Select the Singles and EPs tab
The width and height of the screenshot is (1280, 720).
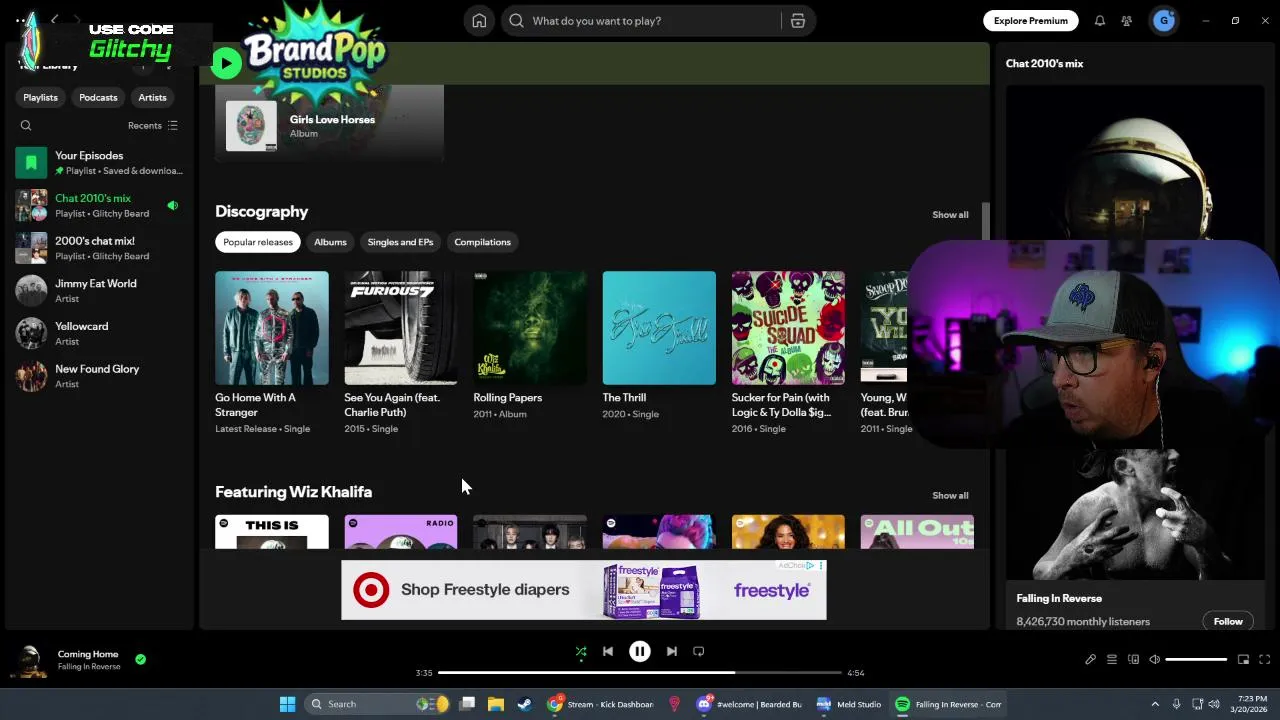400,242
